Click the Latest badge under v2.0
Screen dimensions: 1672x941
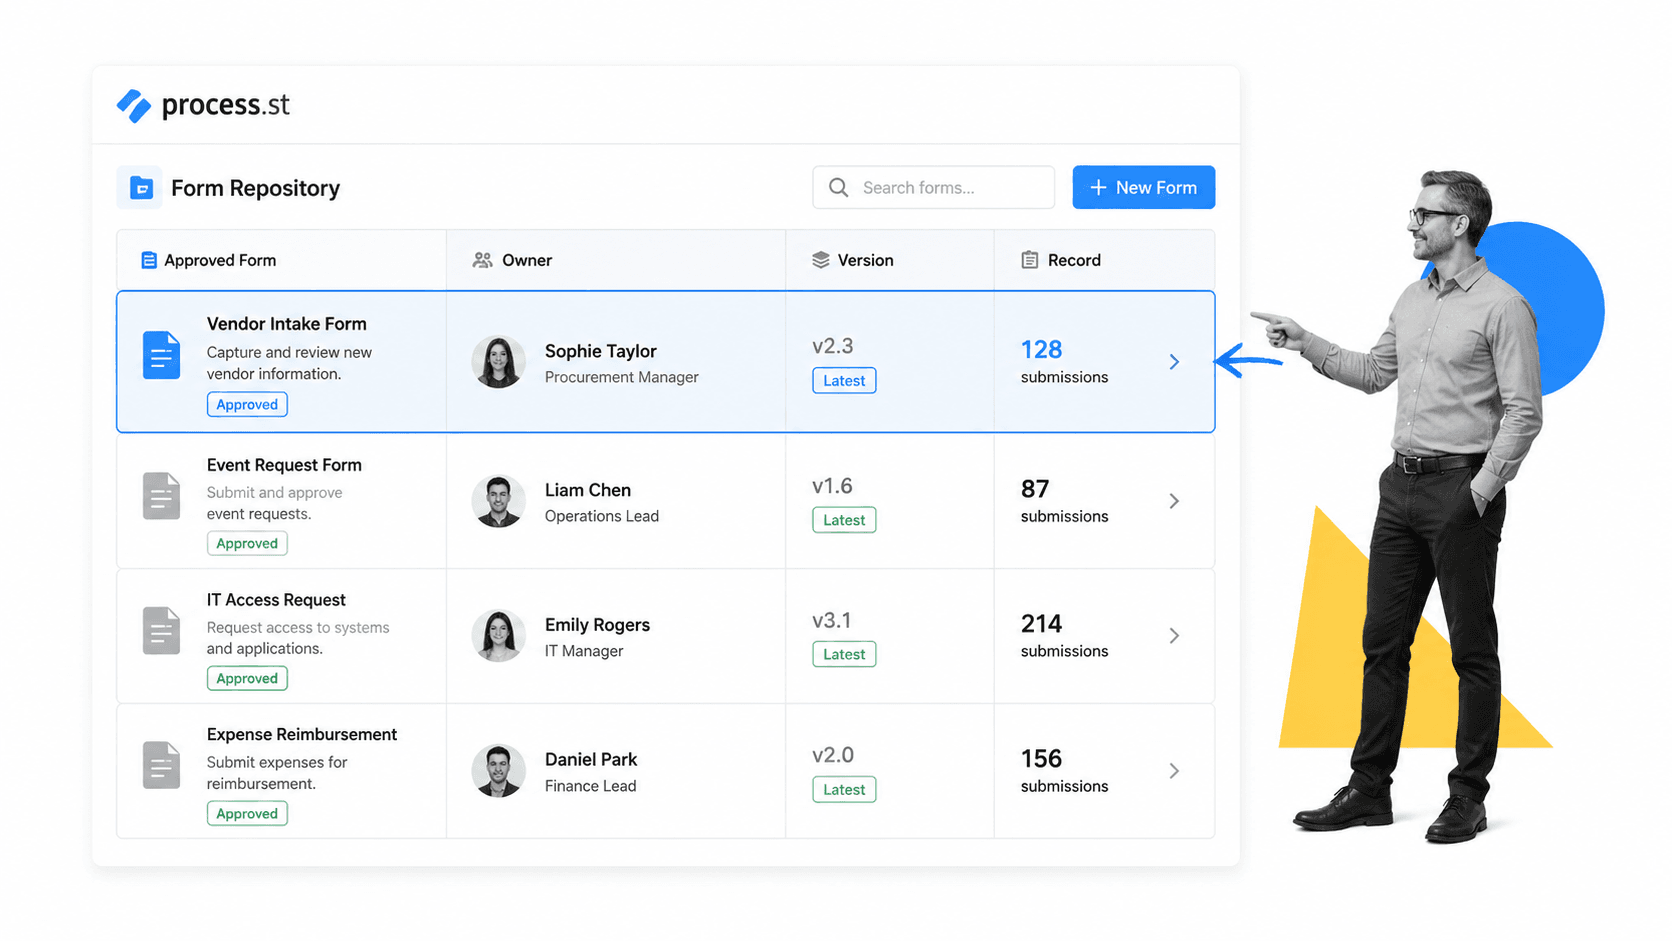(844, 789)
